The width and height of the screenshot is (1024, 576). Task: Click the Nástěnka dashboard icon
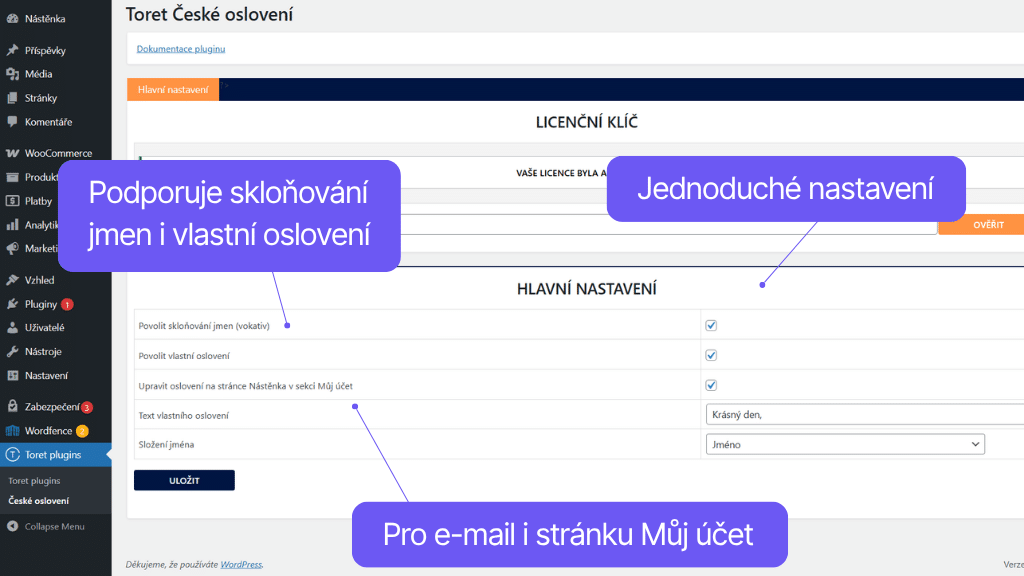point(12,18)
